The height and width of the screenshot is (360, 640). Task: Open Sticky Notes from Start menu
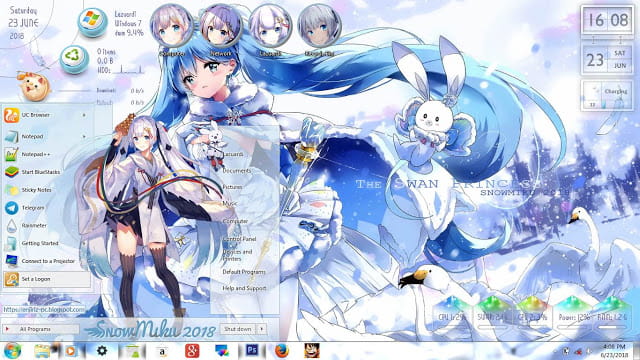pos(46,190)
